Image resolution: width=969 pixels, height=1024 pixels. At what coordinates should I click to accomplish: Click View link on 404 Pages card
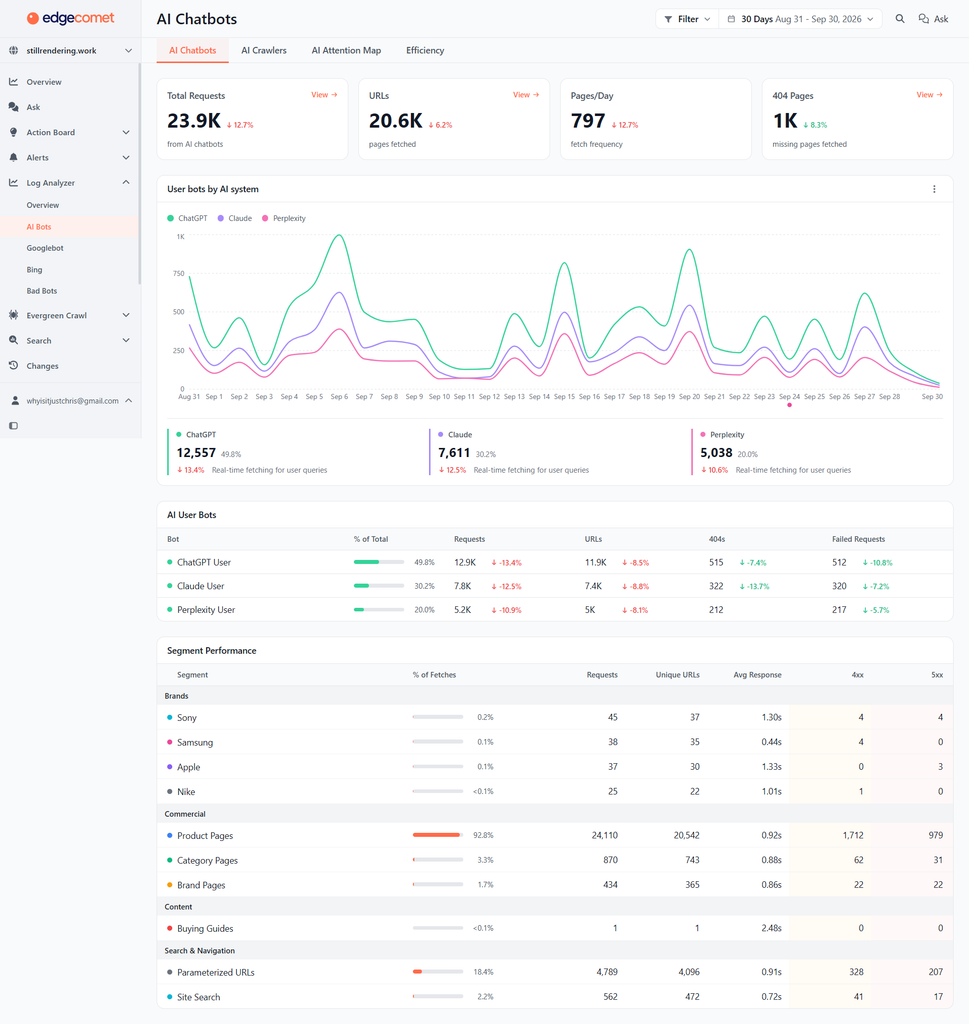tap(929, 95)
